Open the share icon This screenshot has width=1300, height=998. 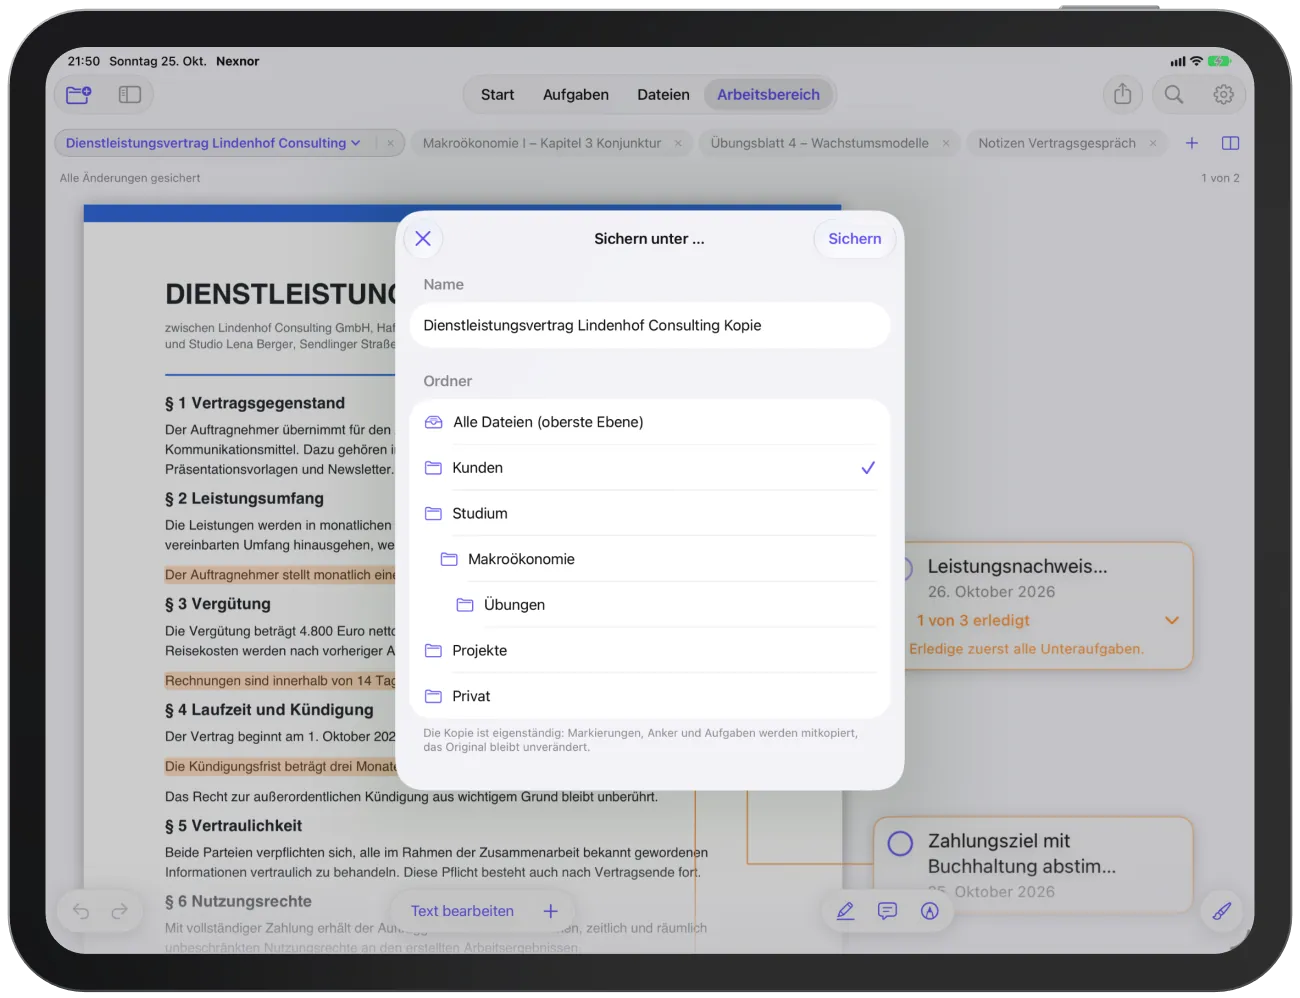1123,94
